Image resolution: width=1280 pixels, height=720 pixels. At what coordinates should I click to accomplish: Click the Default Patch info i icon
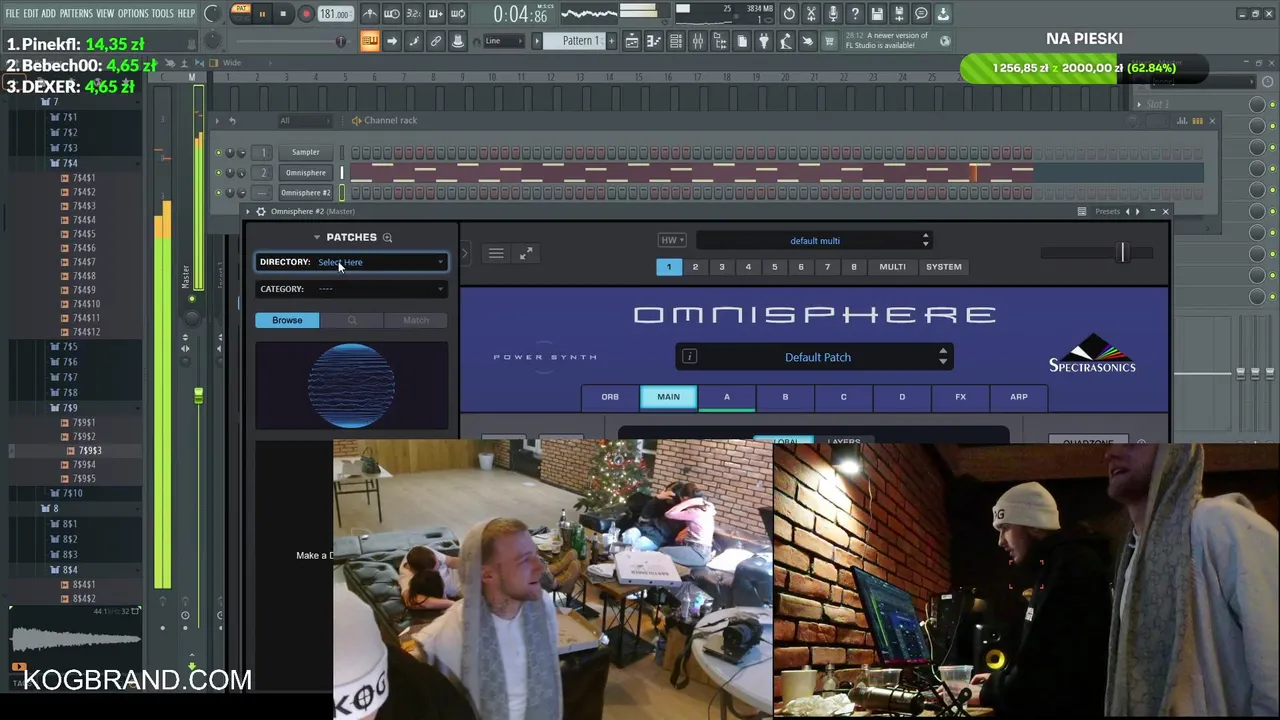(x=689, y=357)
